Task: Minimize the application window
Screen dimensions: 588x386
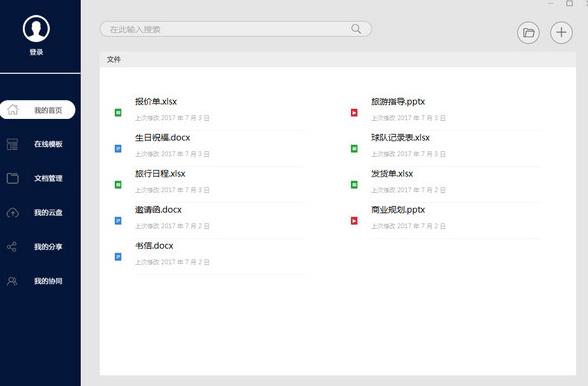Action: click(550, 3)
